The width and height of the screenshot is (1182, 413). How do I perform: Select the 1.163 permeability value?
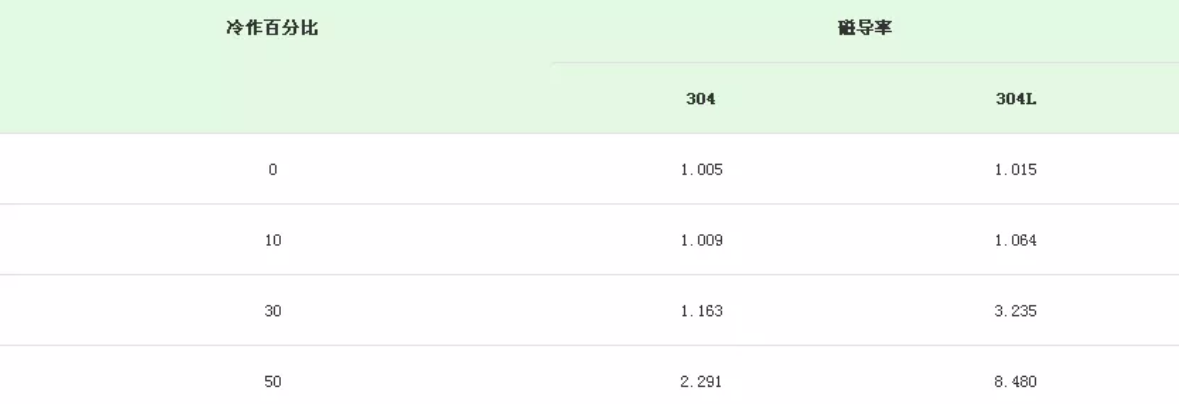point(701,311)
